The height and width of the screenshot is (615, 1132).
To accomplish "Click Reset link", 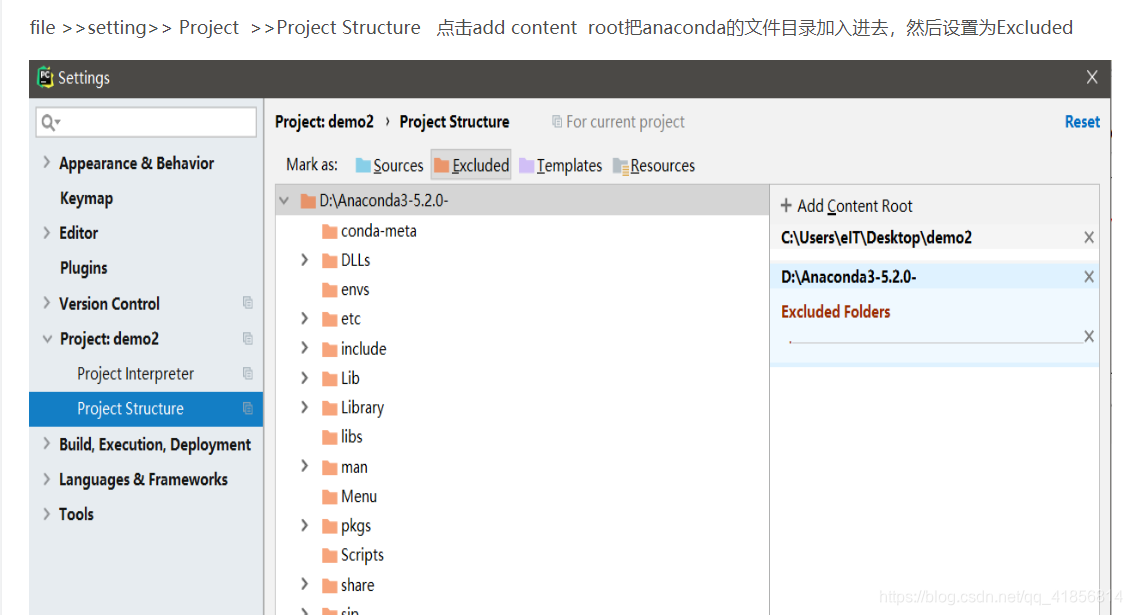I will [1082, 122].
